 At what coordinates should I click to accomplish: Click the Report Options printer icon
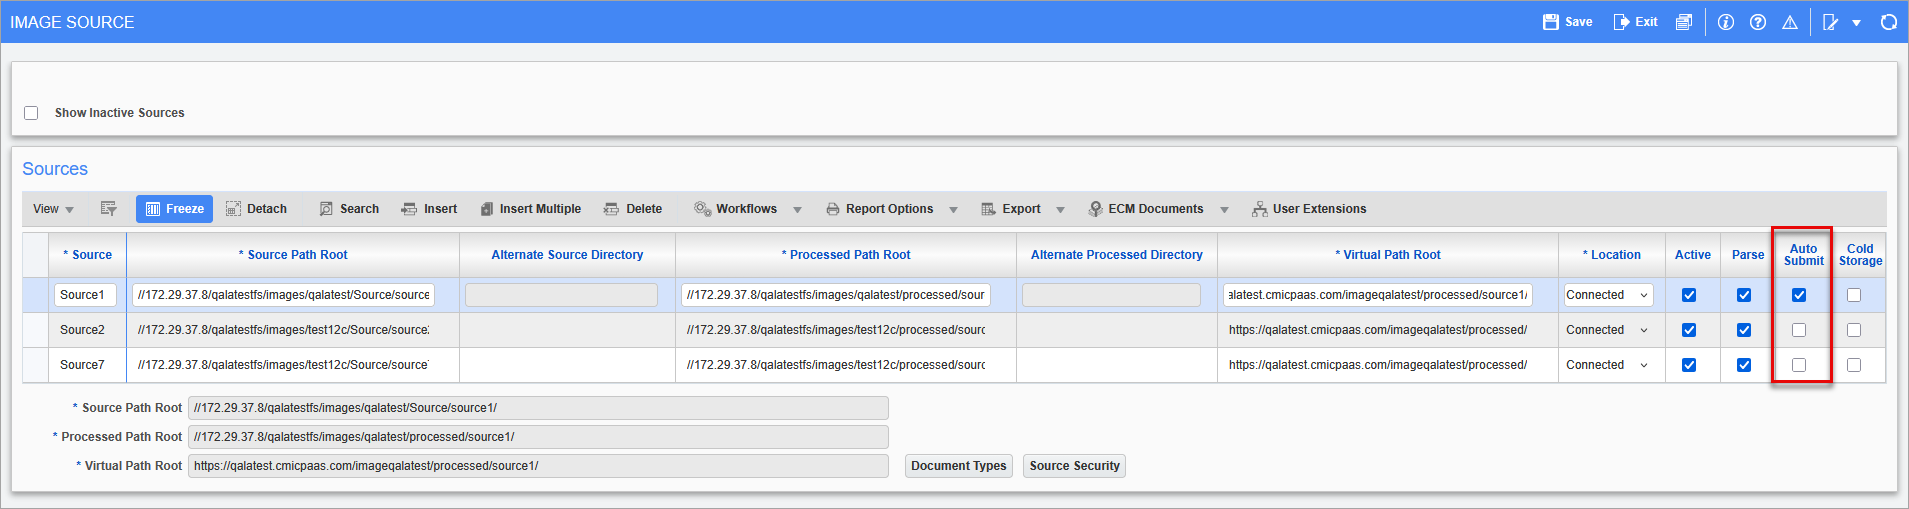(x=833, y=209)
